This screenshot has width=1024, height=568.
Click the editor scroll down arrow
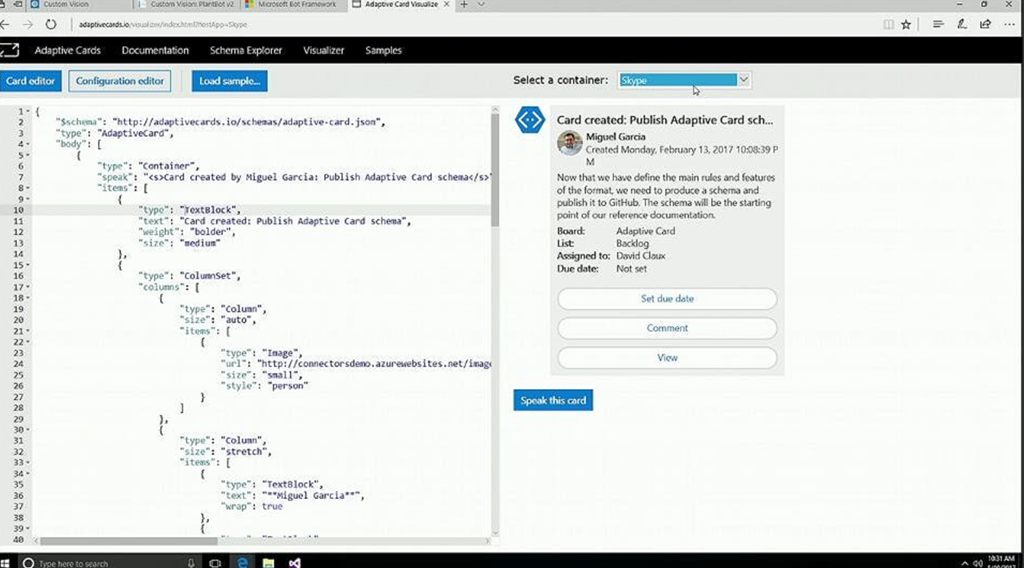click(494, 533)
